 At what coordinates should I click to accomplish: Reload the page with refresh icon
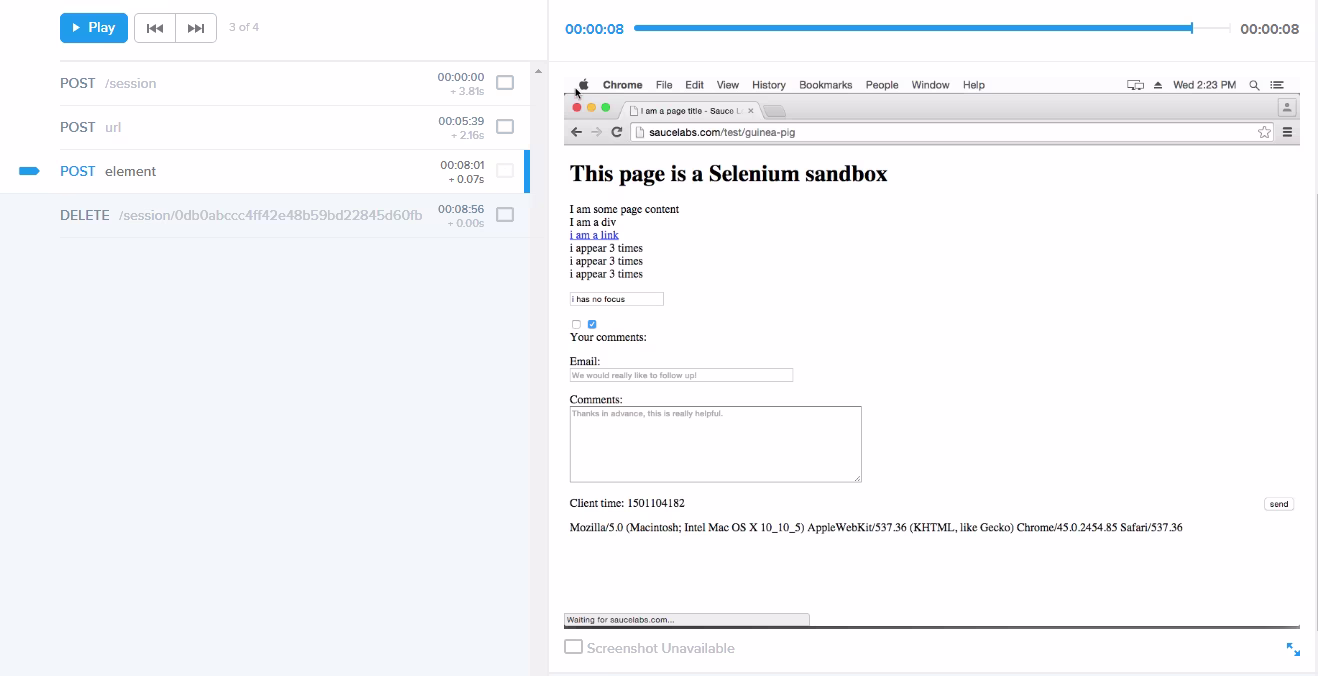[x=617, y=132]
